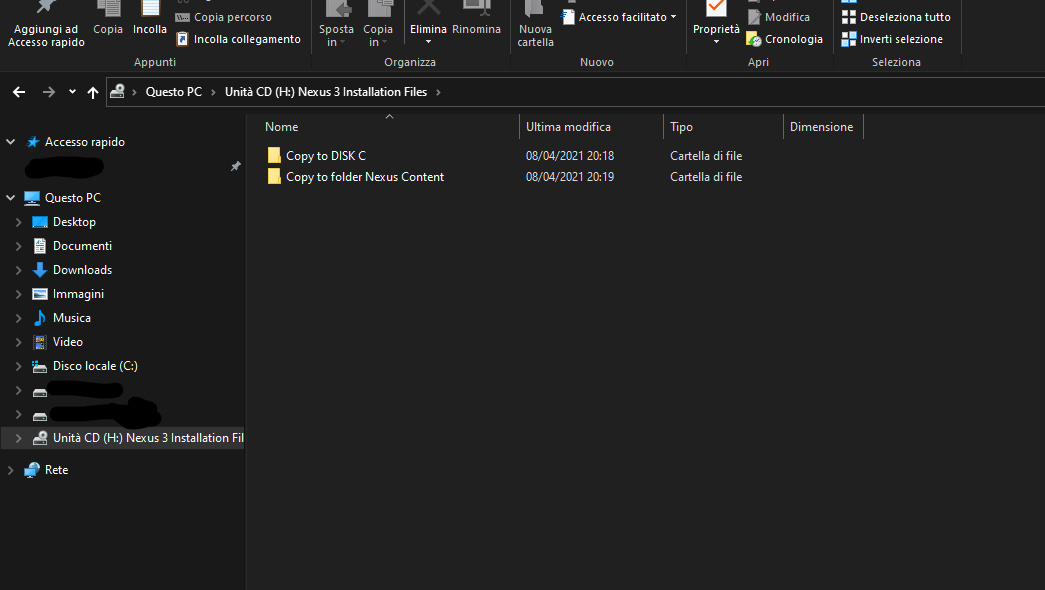Expand the Unità CD (H:) sidebar node
Screen dimensions: 1045x590
coord(19,438)
